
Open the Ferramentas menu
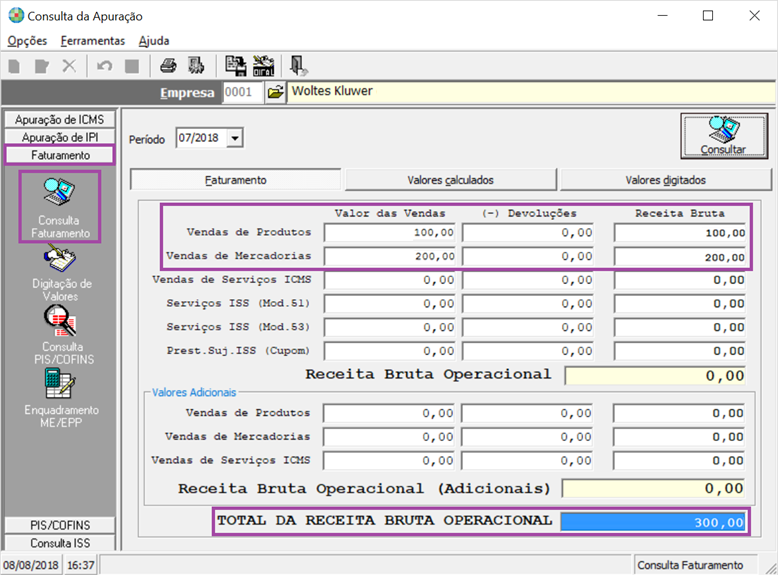pyautogui.click(x=92, y=41)
